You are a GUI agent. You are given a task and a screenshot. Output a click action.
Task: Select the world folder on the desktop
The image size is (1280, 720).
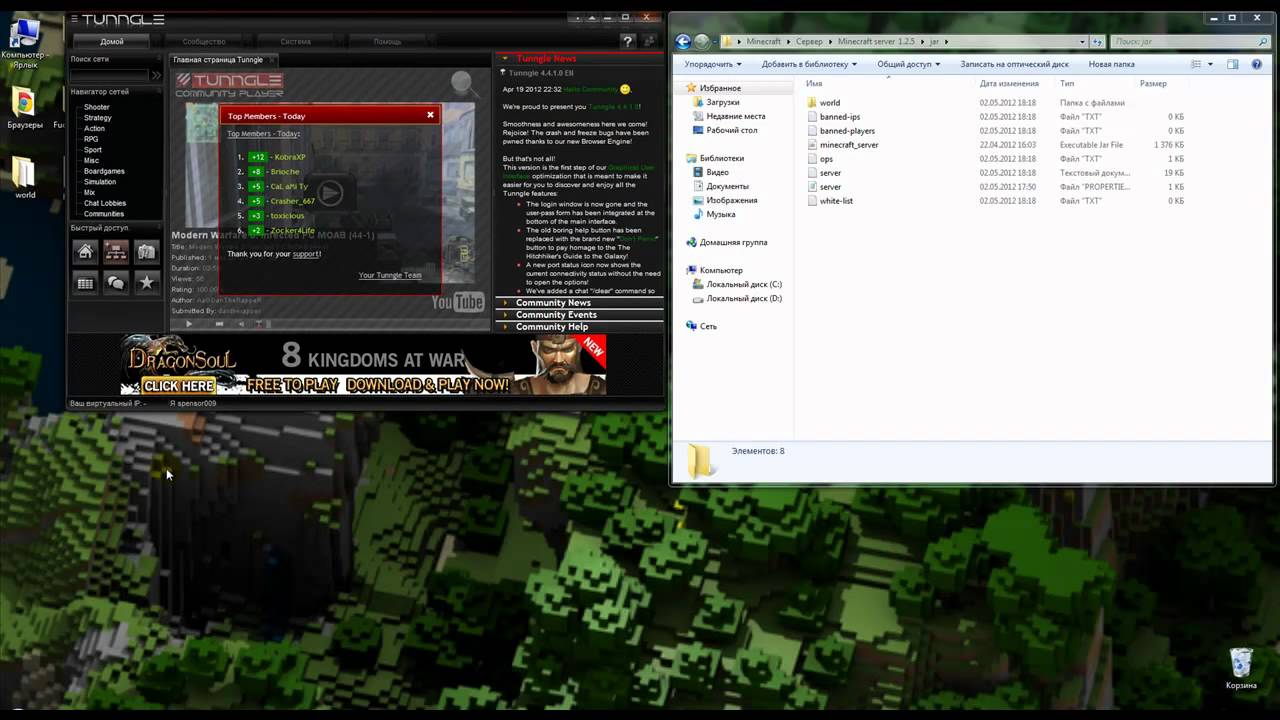(x=25, y=178)
